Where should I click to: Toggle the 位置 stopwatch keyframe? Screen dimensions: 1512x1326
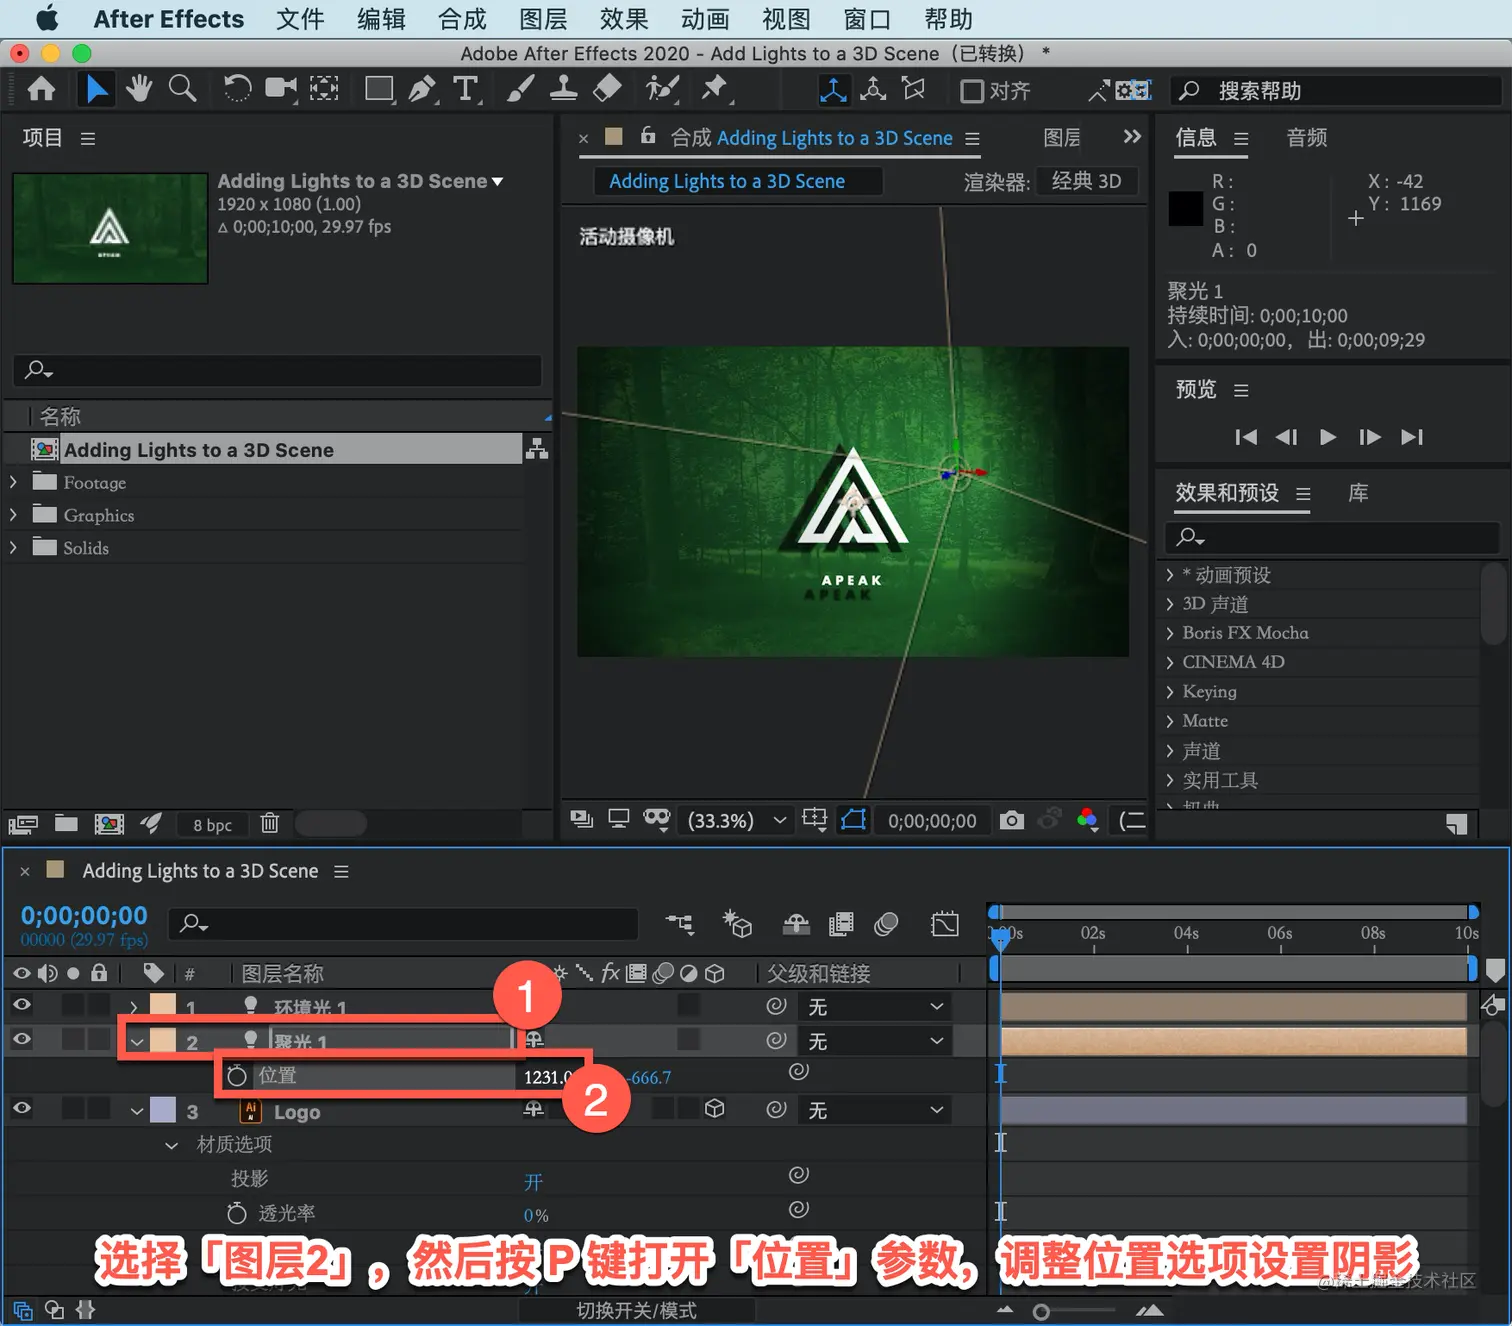(x=237, y=1076)
